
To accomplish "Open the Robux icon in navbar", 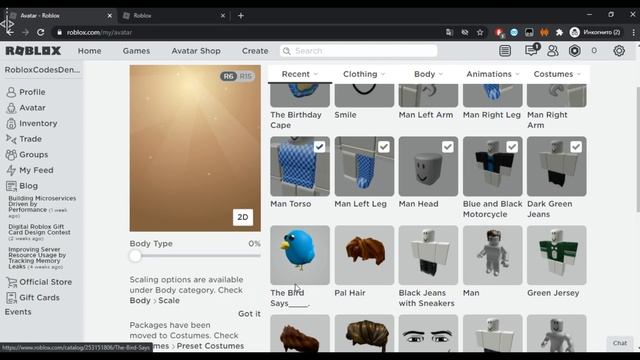I will pos(575,51).
